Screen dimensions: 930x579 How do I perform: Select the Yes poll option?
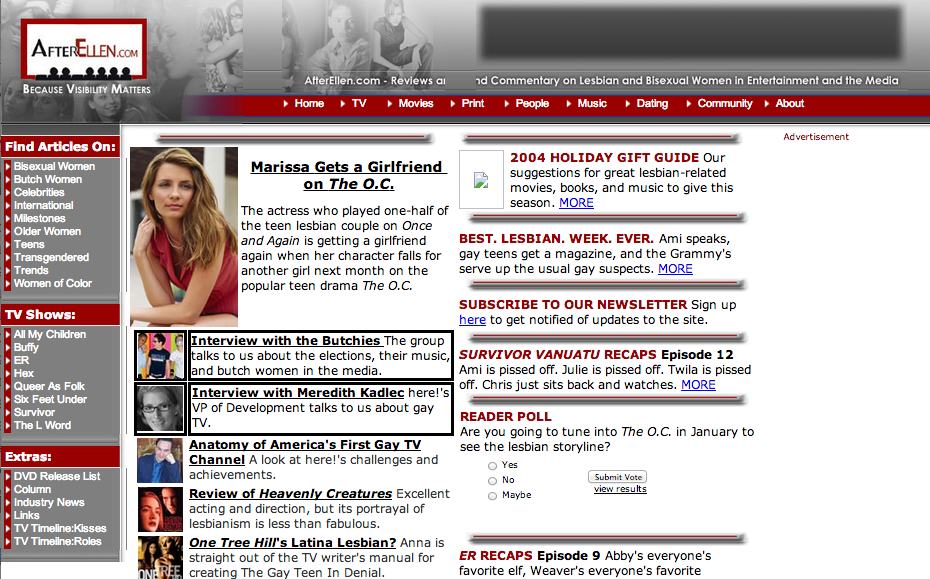(x=492, y=466)
